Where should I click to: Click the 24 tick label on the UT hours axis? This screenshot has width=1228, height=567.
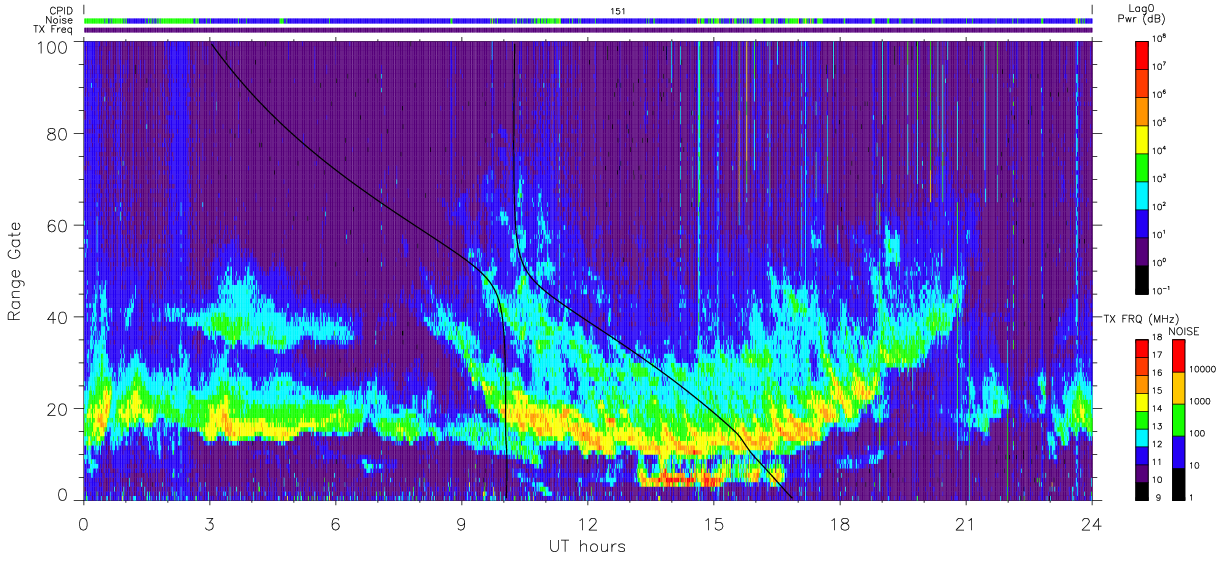click(1092, 524)
